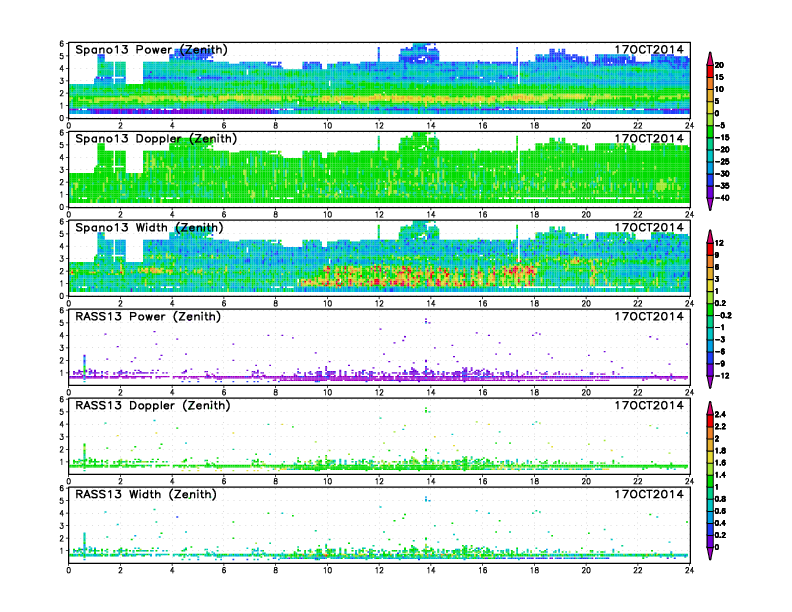
Task: Click height 5 label on RASS13 Power axis
Action: (x=62, y=323)
